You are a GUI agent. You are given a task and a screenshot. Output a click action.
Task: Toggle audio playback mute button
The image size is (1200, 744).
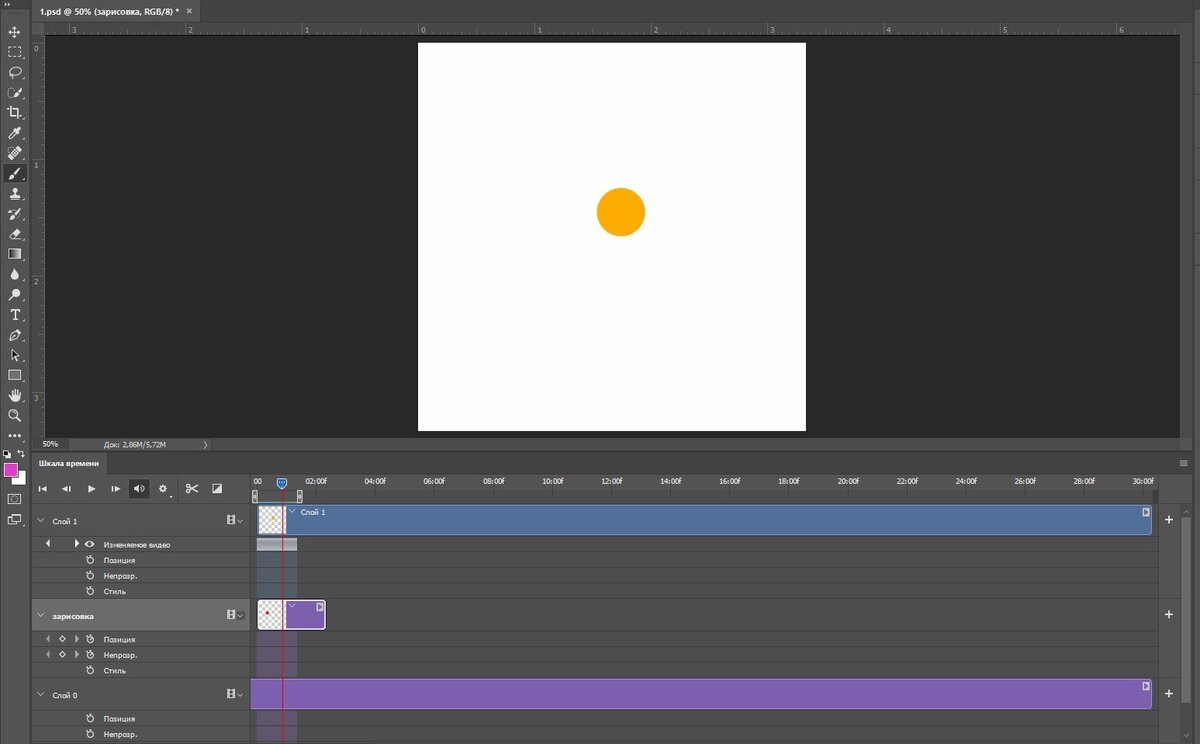click(x=139, y=489)
